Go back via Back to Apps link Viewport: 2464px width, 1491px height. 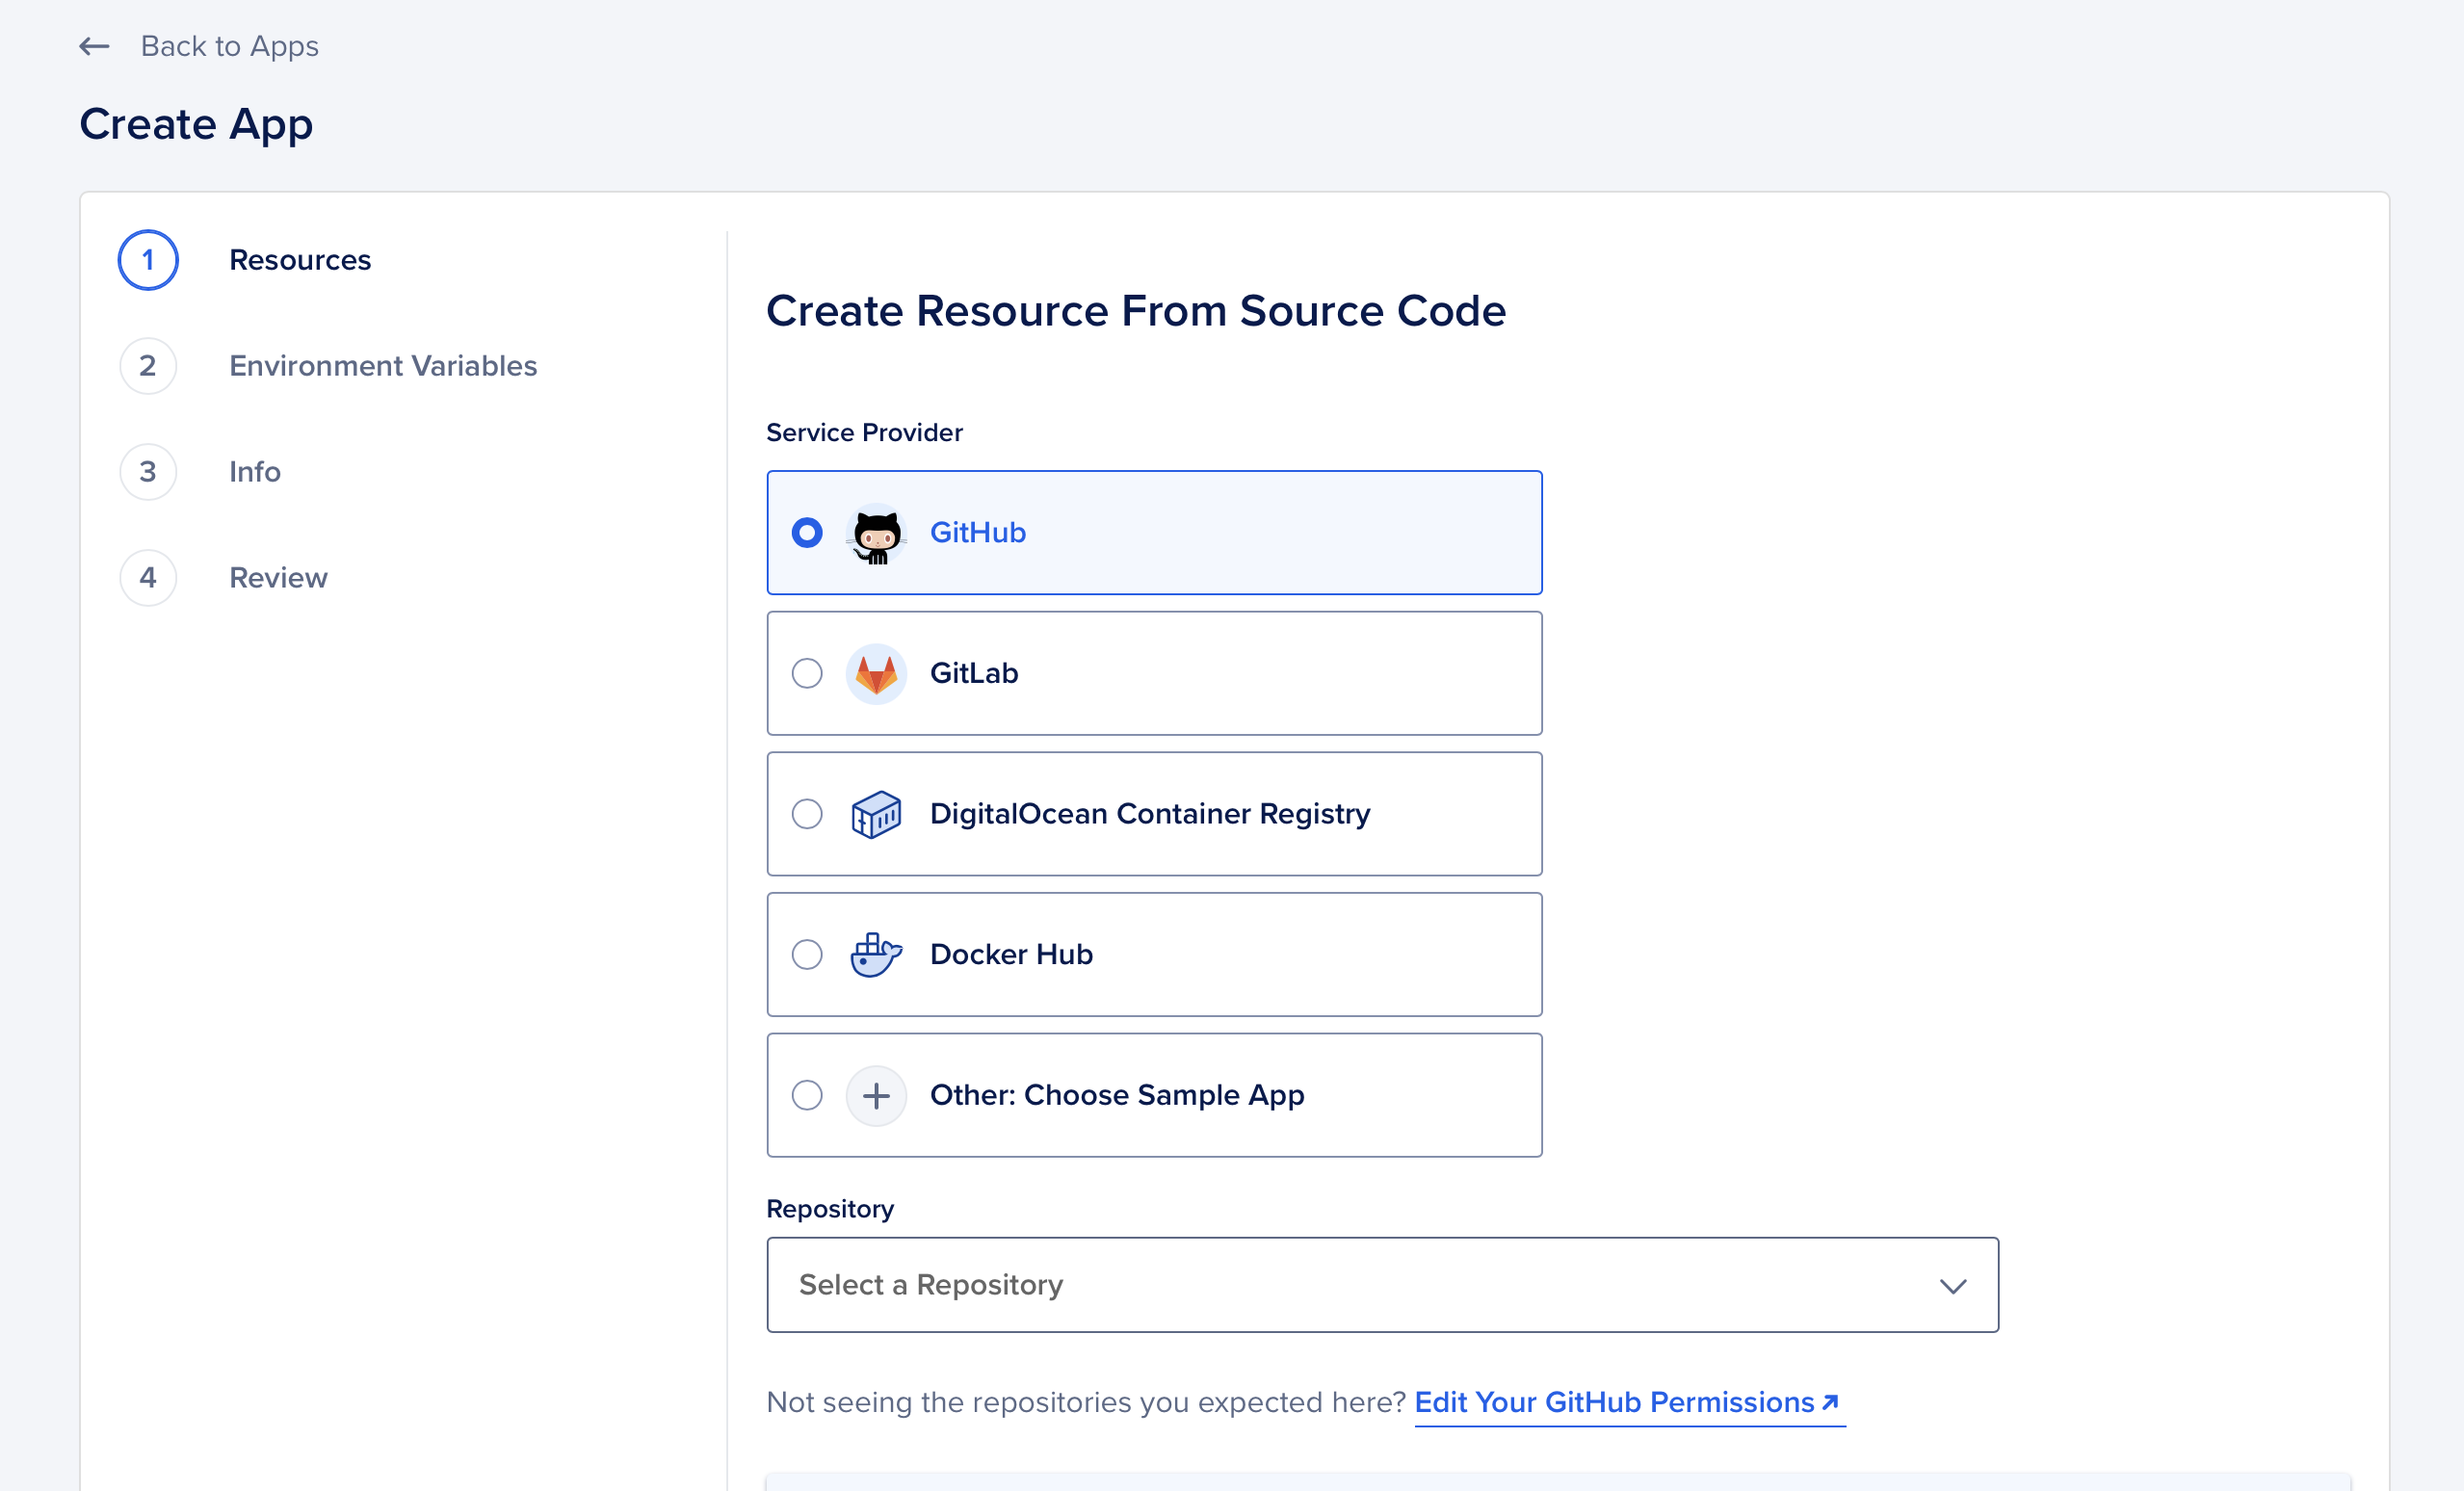tap(229, 46)
